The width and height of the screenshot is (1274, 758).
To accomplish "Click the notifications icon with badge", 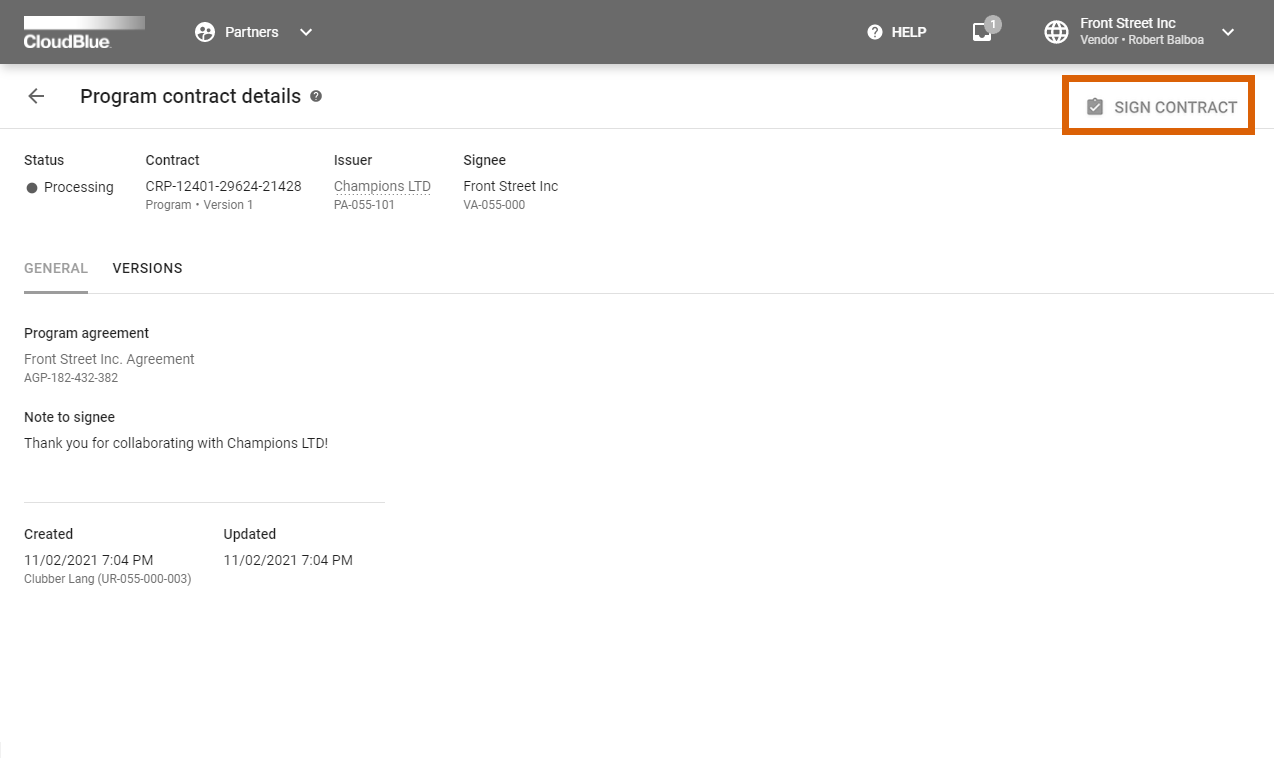I will click(982, 32).
